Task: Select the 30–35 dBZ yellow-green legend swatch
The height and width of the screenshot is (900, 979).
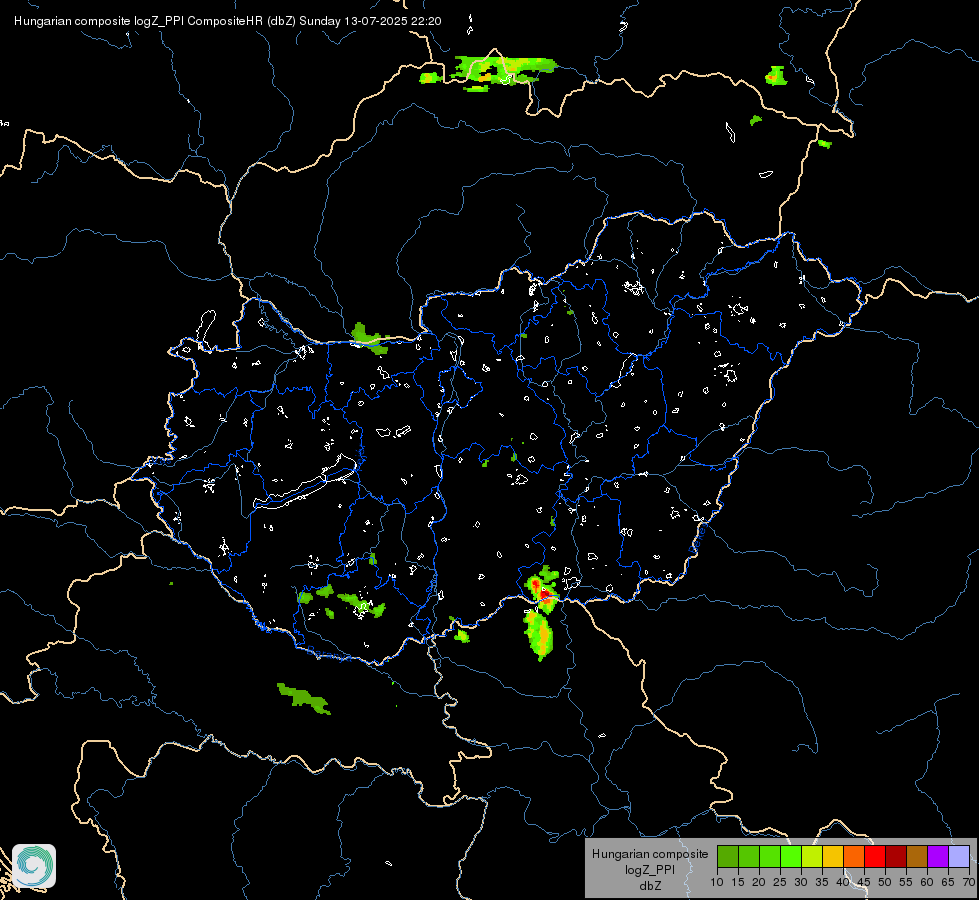Action: click(x=812, y=856)
